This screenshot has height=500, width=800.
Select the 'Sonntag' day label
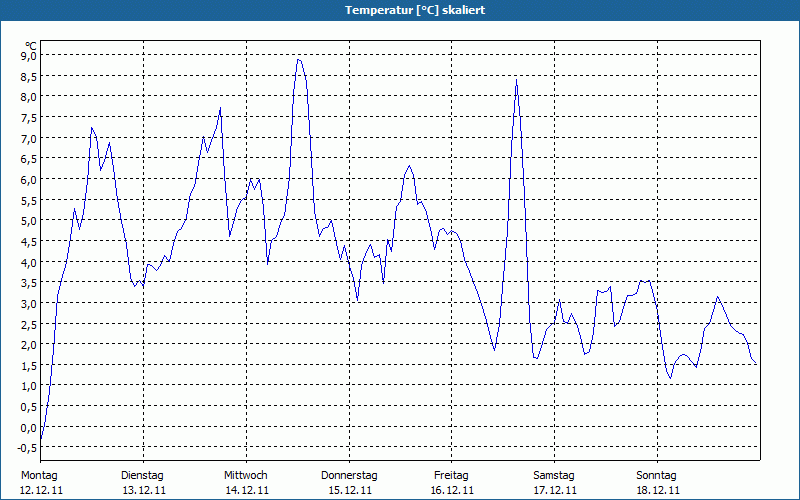coord(657,475)
